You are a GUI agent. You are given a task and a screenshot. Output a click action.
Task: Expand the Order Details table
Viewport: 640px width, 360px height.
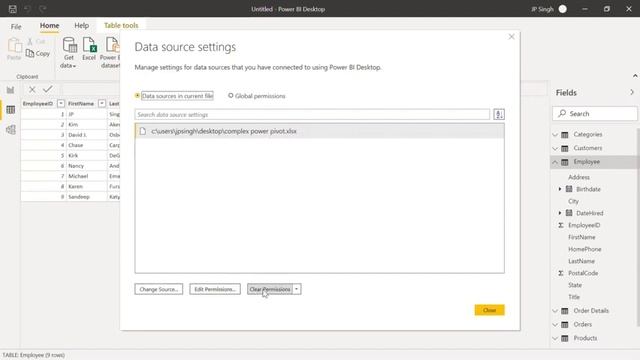[555, 311]
